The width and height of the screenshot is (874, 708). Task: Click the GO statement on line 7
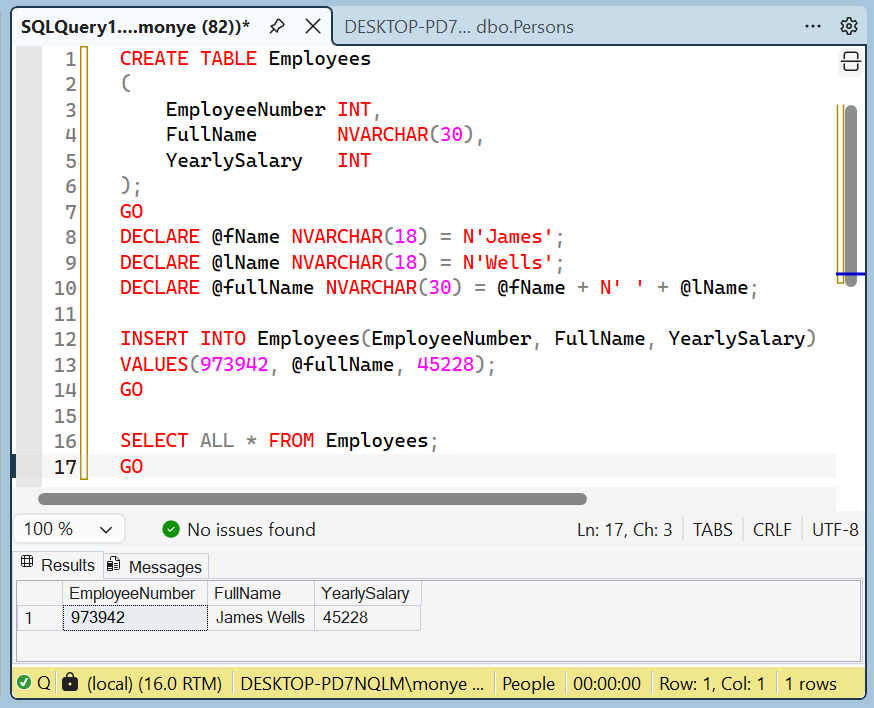click(x=132, y=211)
